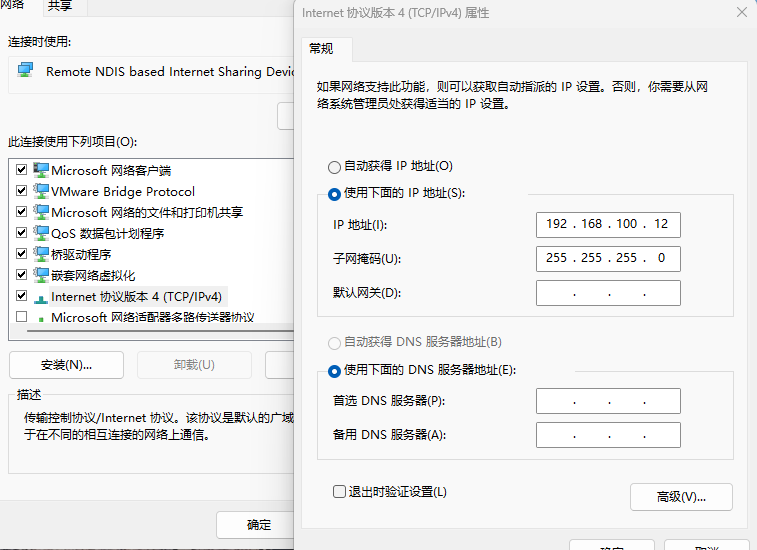Select 自动获得 IP 地址 radio button
757x550 pixels.
(334, 167)
